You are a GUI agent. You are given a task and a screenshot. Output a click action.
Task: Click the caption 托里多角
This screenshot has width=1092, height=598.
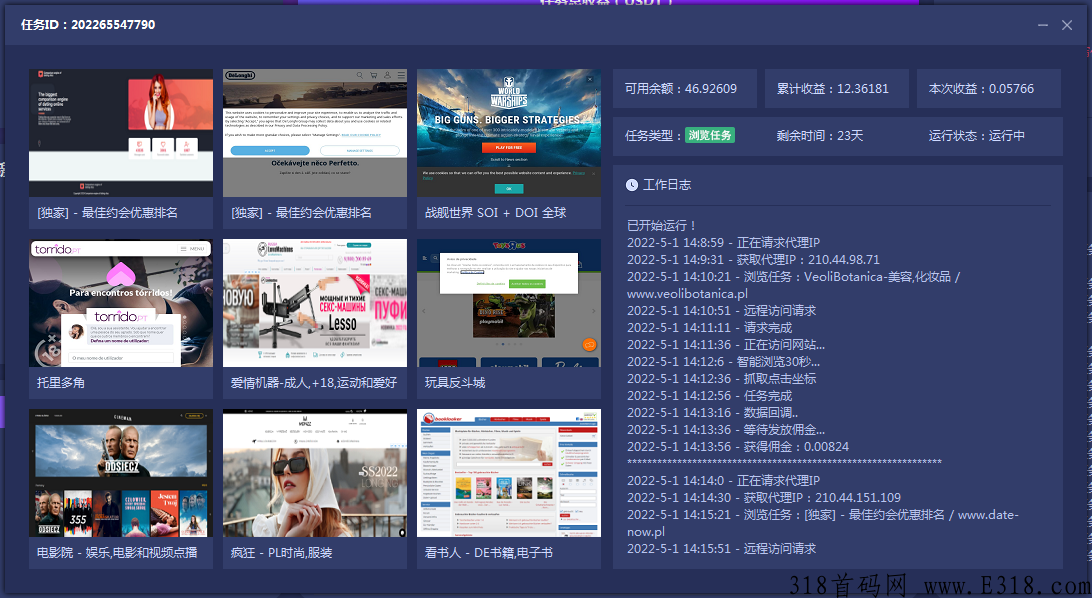[x=61, y=383]
